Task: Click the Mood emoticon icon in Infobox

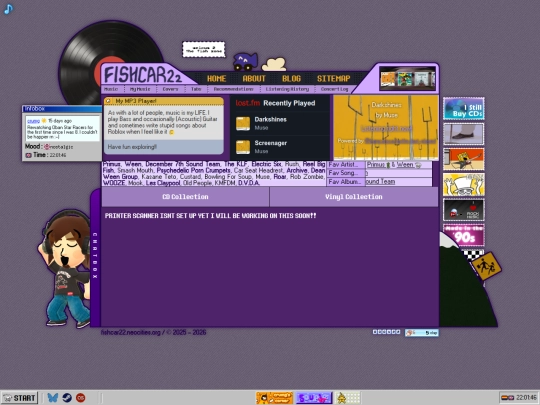Action: coord(47,147)
